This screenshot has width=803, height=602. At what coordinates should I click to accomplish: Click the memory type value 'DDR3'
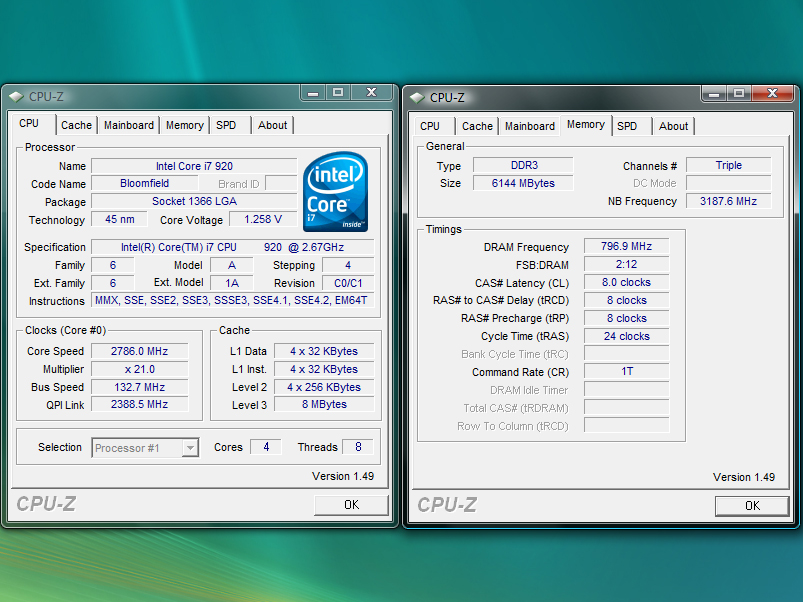coord(523,165)
